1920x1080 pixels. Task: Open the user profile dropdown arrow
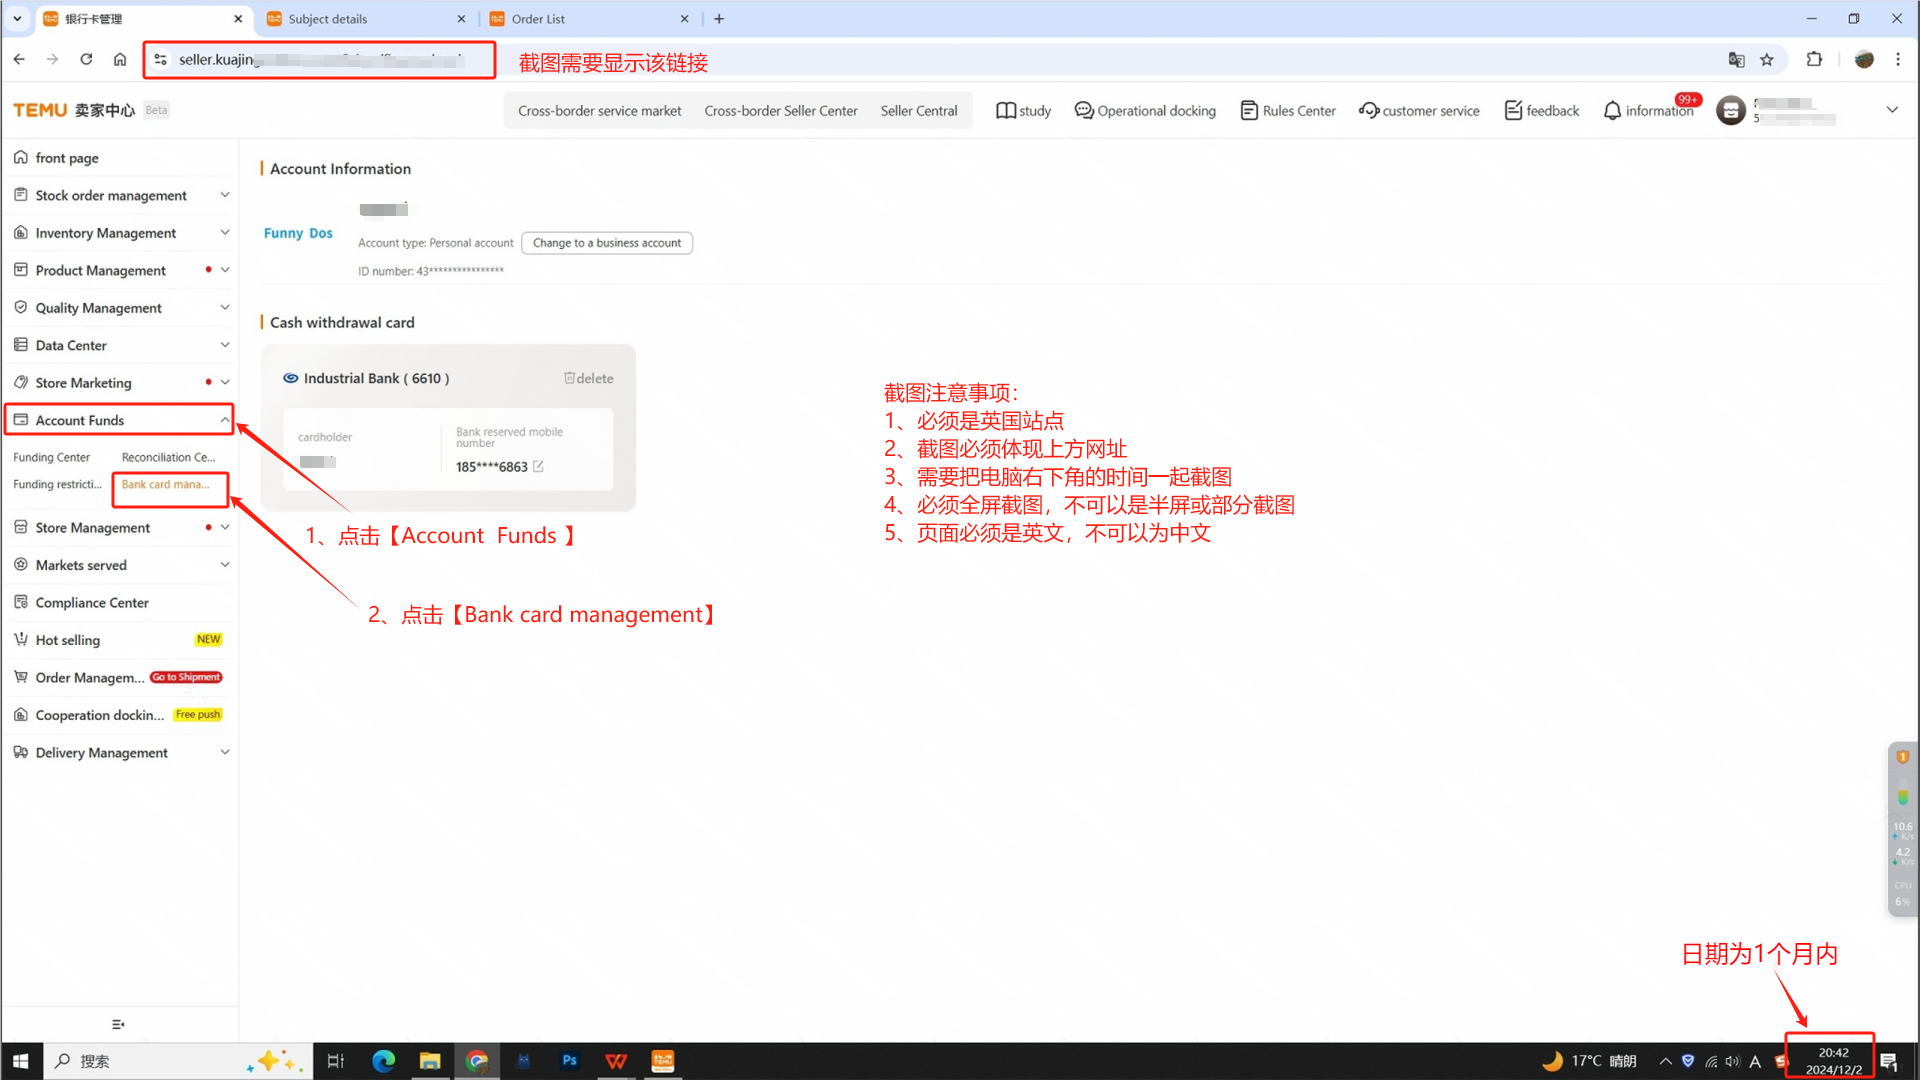(1892, 110)
